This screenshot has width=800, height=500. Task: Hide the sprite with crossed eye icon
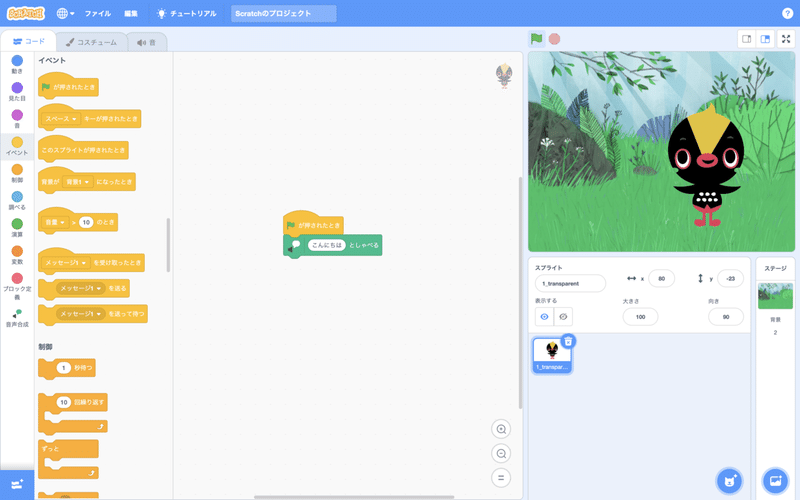563,317
